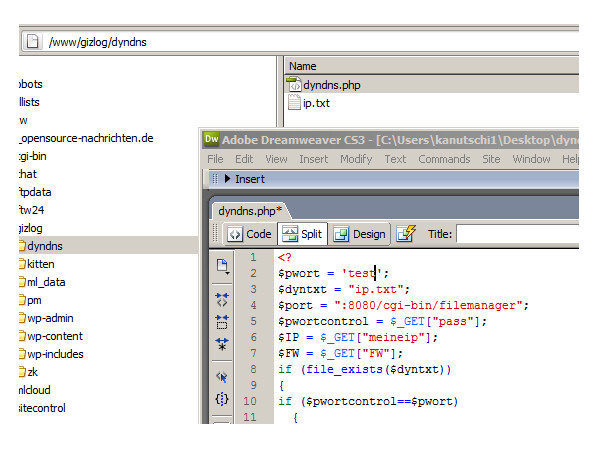Click the Select Parent Tag icon
598x449 pixels.
click(x=222, y=377)
